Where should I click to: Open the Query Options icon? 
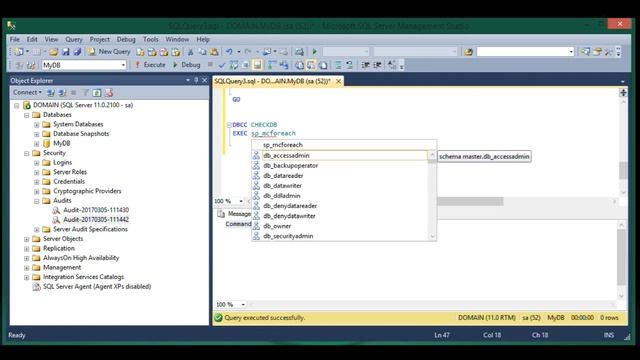pos(245,65)
